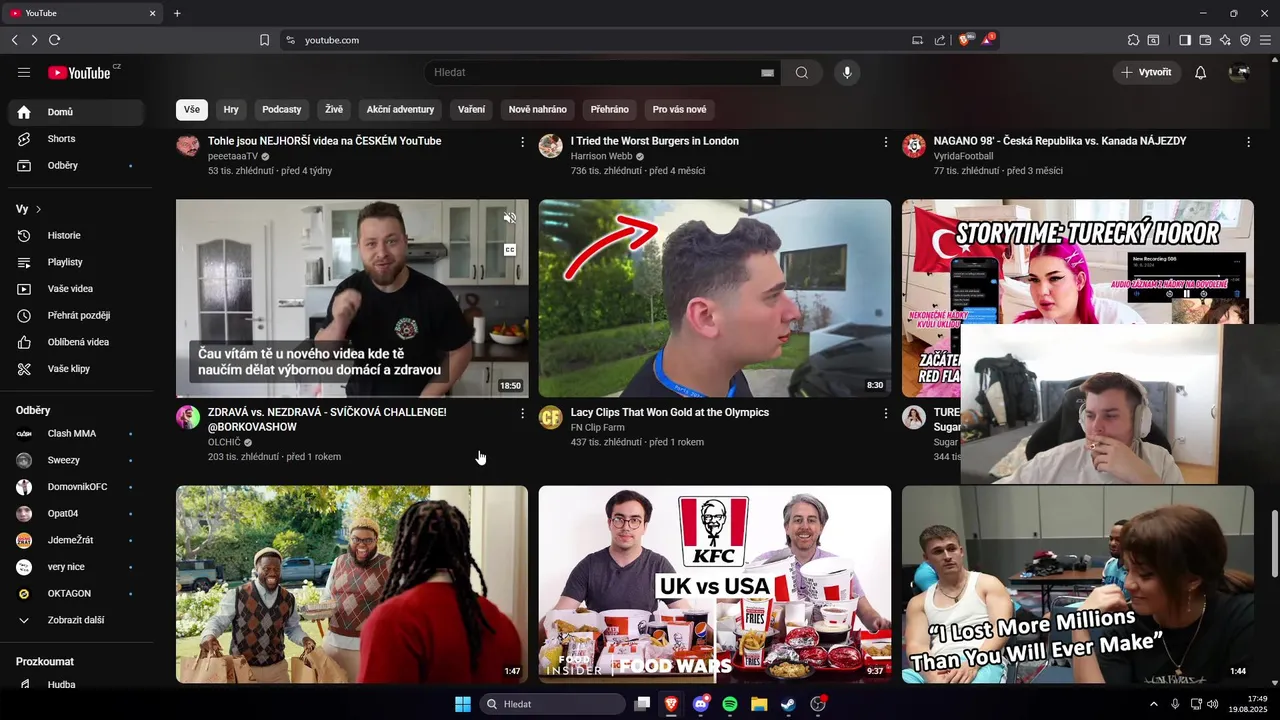Open Spotify from the taskbar
Image resolution: width=1280 pixels, height=720 pixels.
tap(730, 704)
